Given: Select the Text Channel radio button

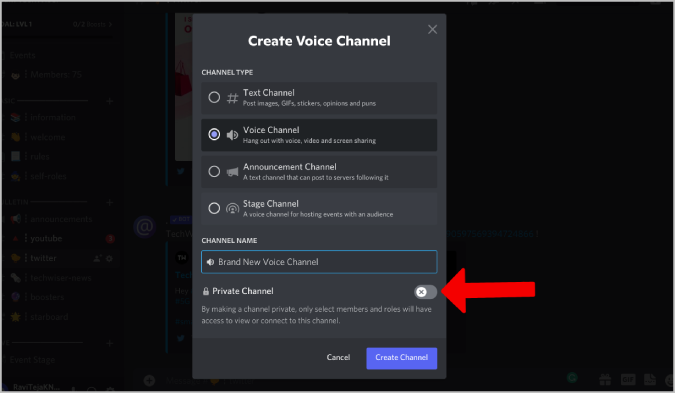Looking at the screenshot, I should (214, 97).
